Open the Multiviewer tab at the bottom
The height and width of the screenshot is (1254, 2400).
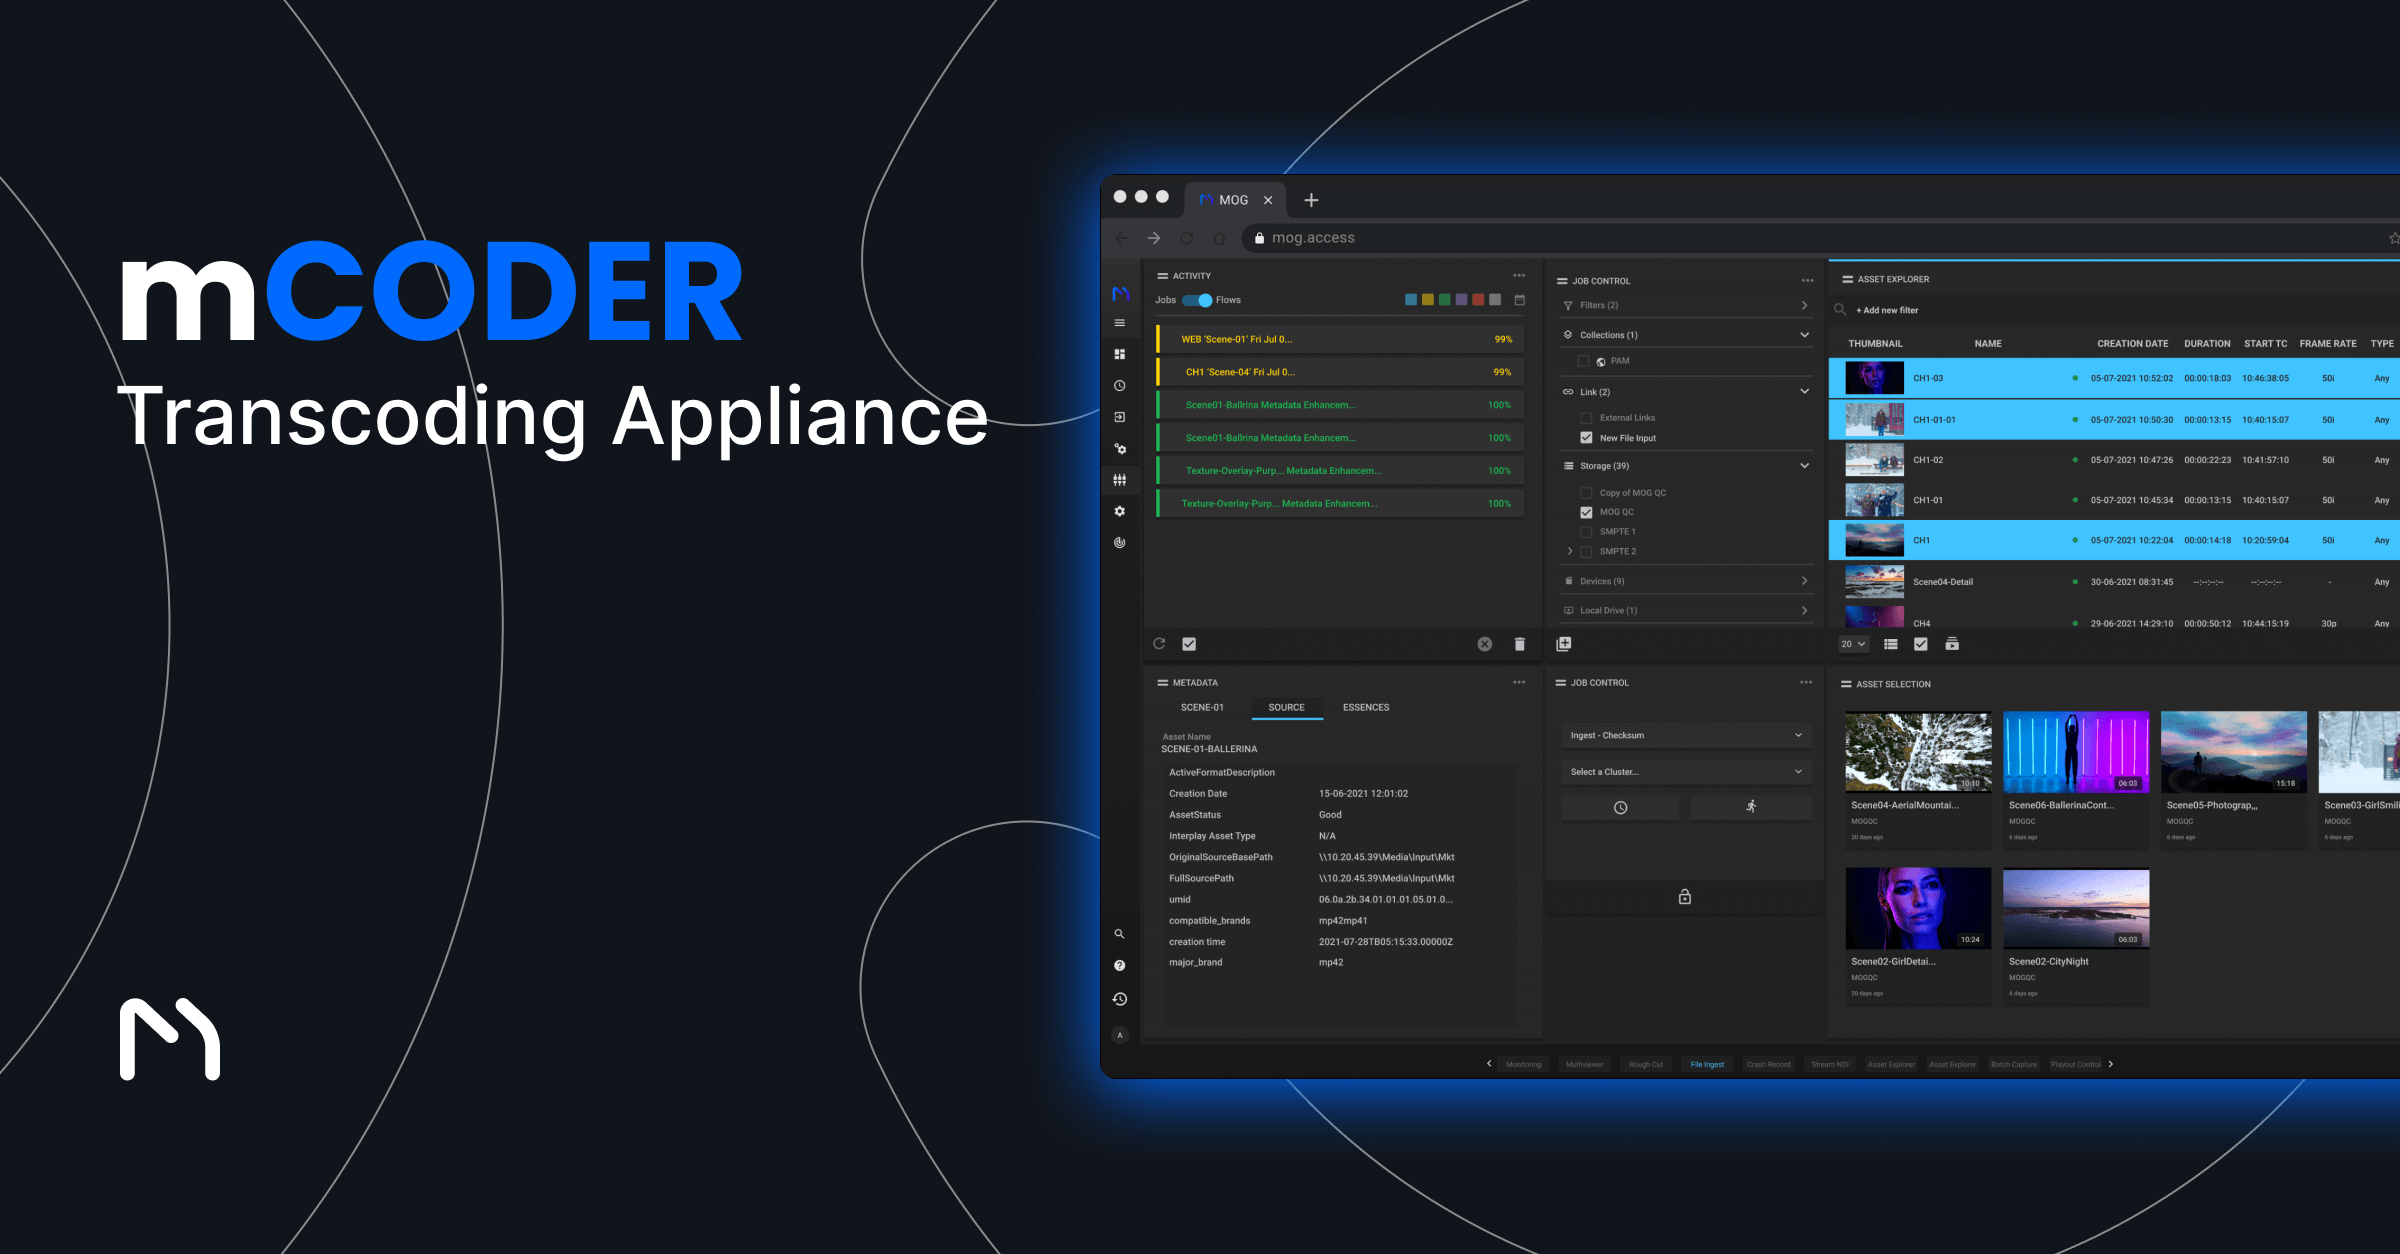coord(1584,1064)
